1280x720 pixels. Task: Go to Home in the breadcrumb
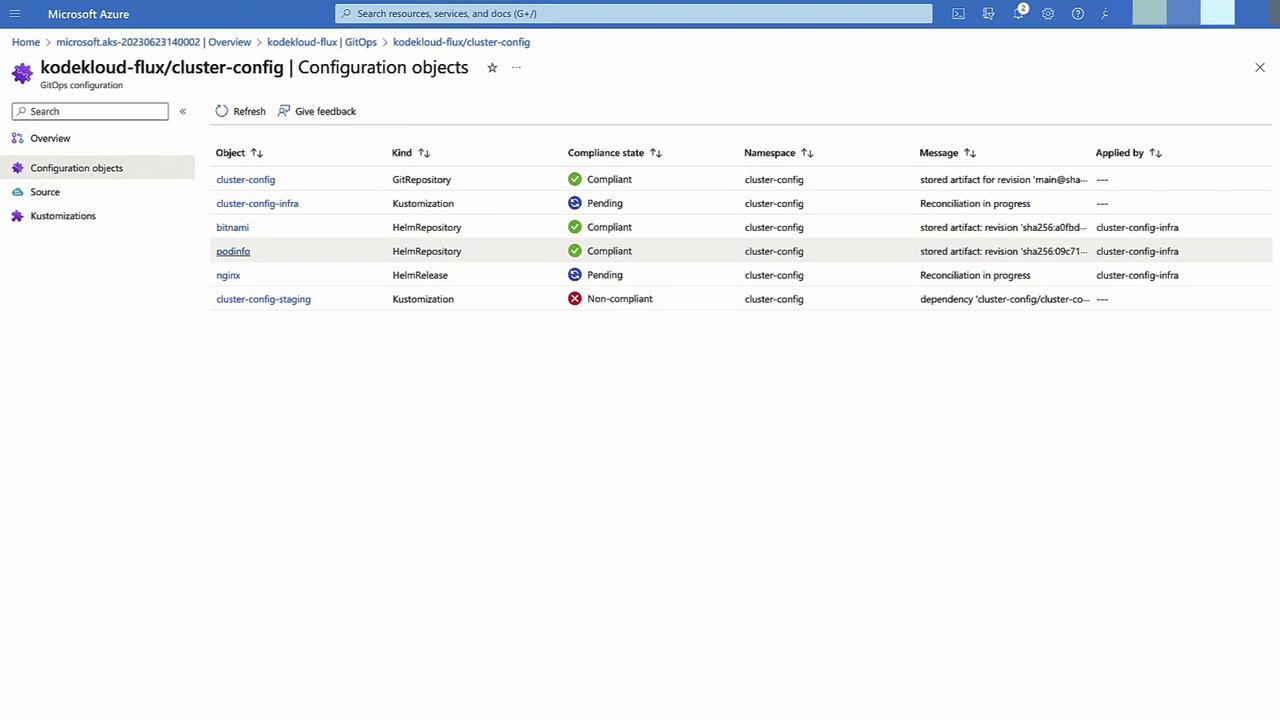coord(26,42)
